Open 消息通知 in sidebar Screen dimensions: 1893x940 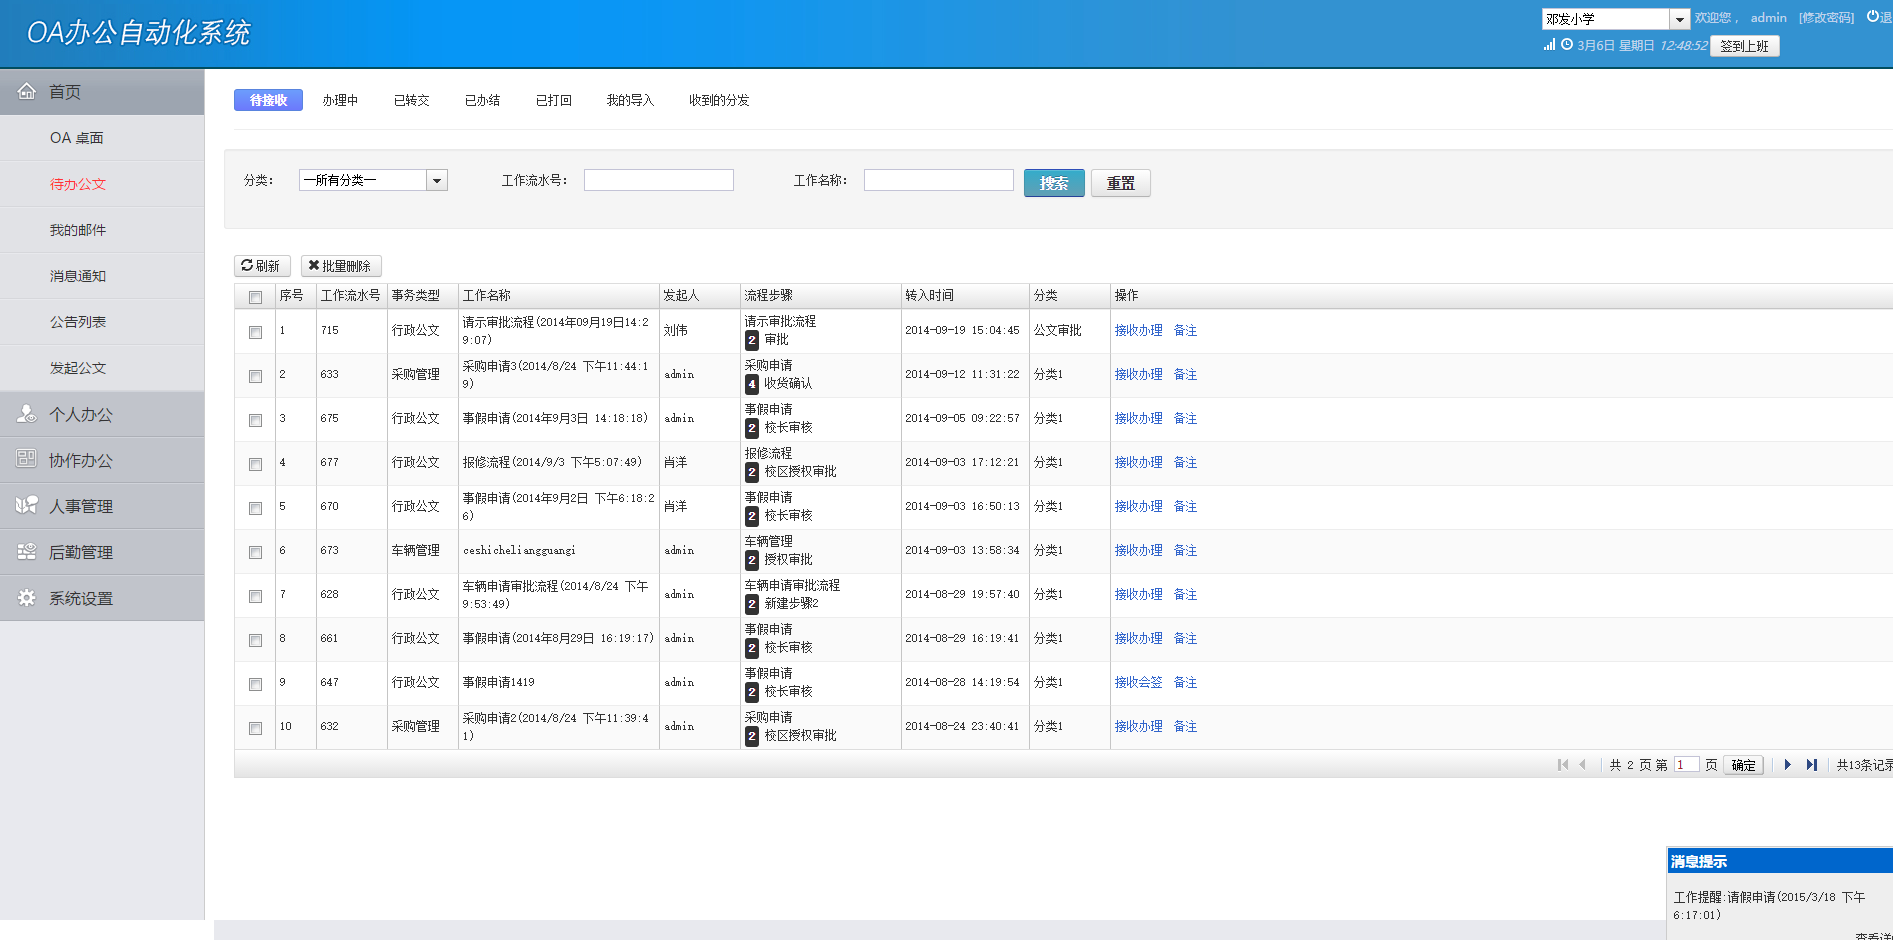click(102, 276)
